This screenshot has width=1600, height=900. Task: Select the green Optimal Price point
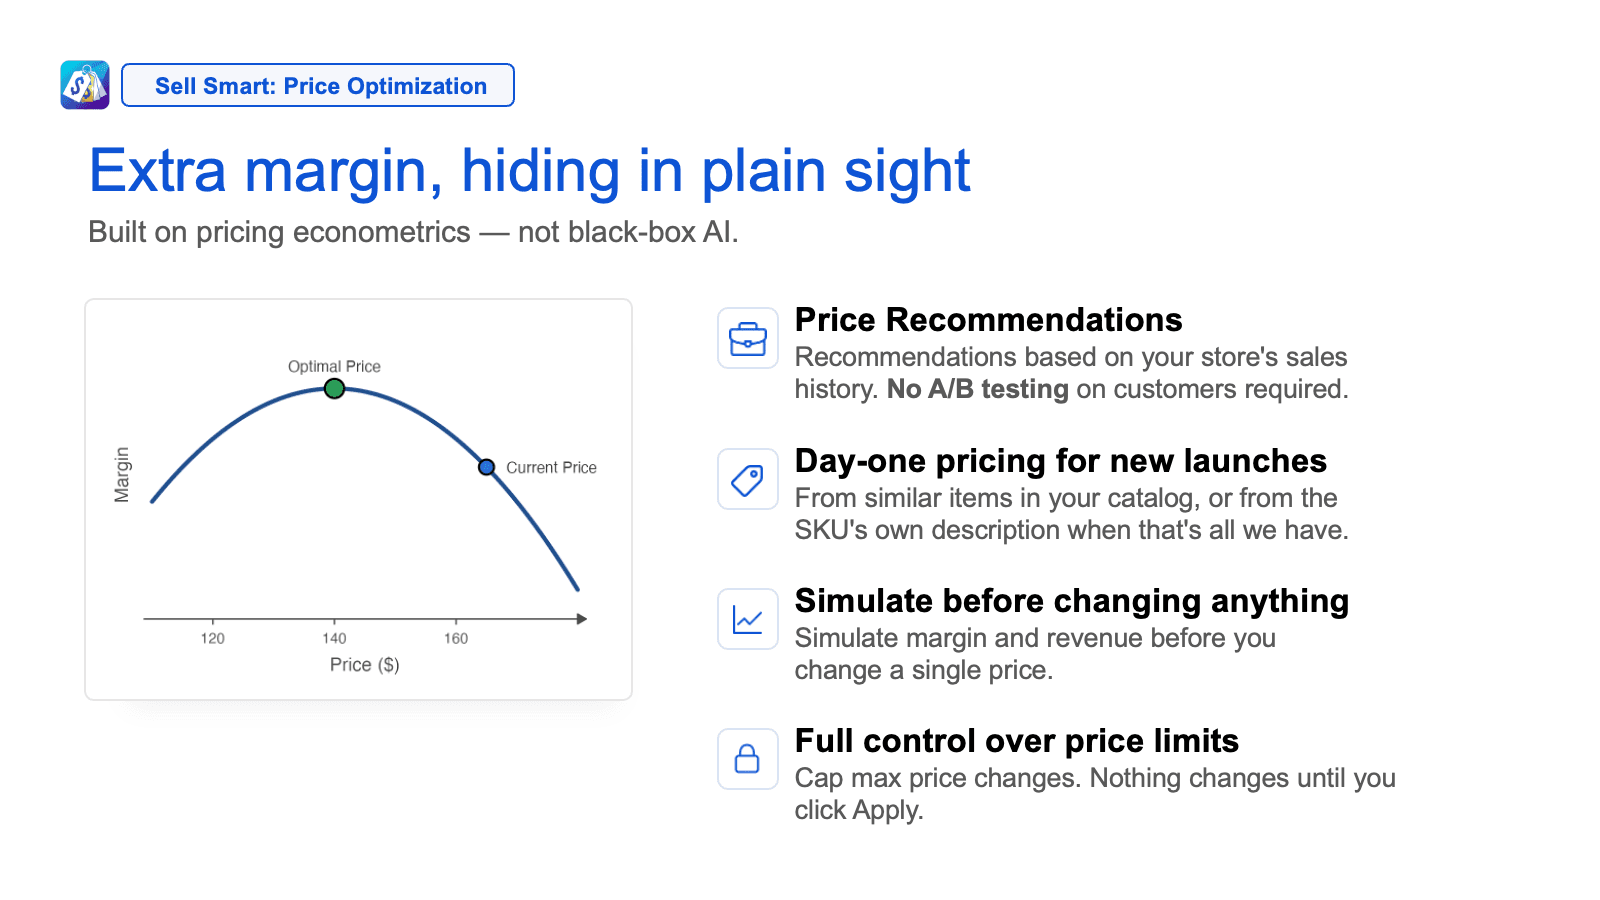(x=335, y=388)
